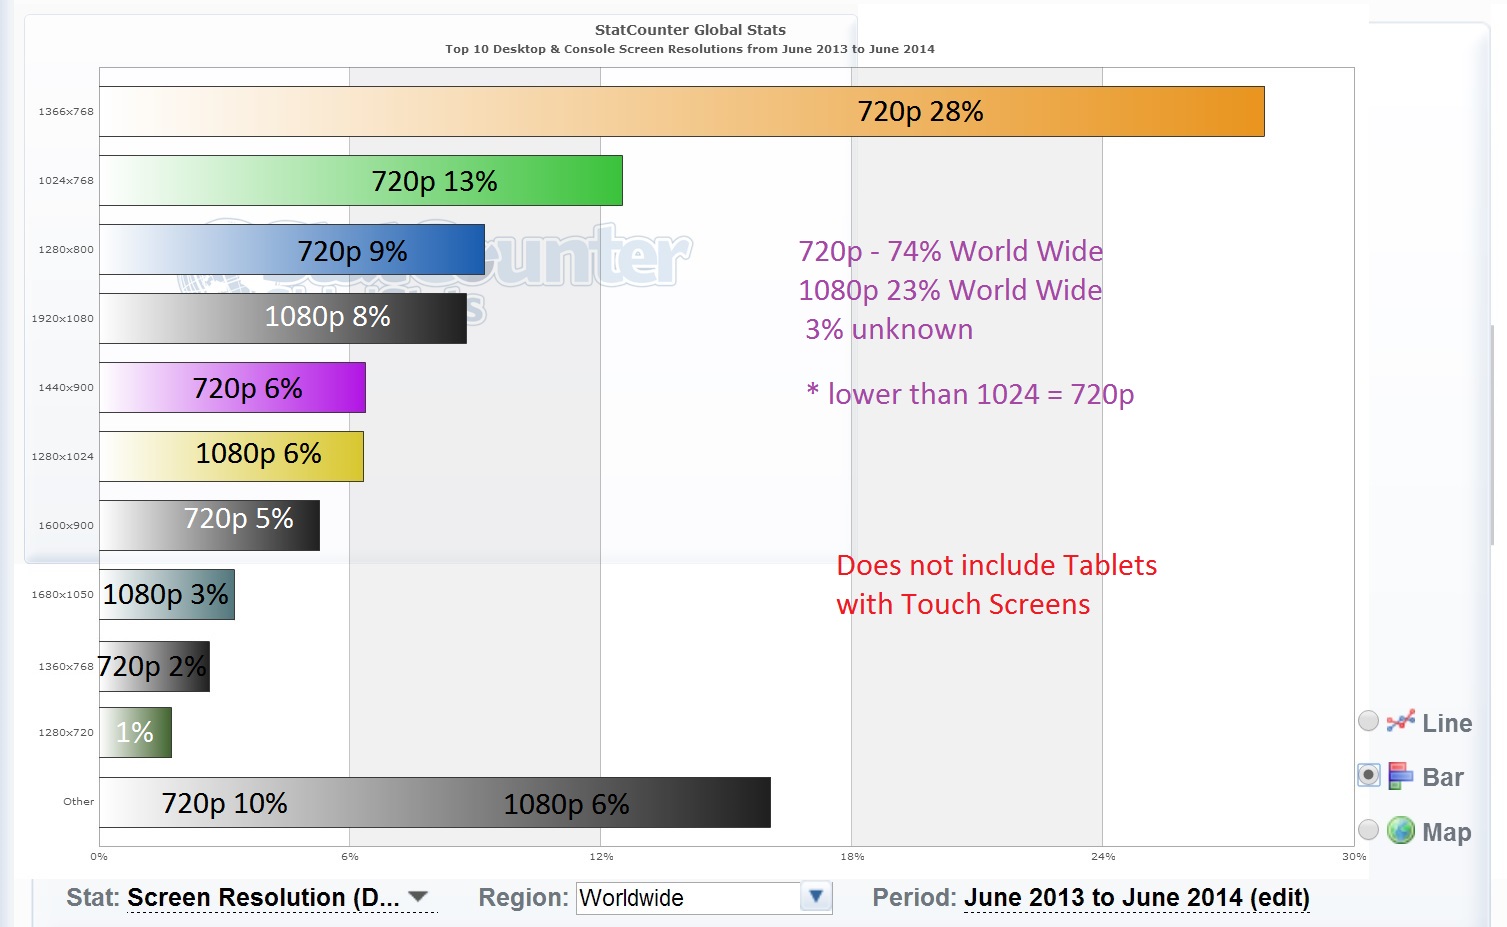
Task: Click the 1366x768 axis label
Action: (x=66, y=111)
